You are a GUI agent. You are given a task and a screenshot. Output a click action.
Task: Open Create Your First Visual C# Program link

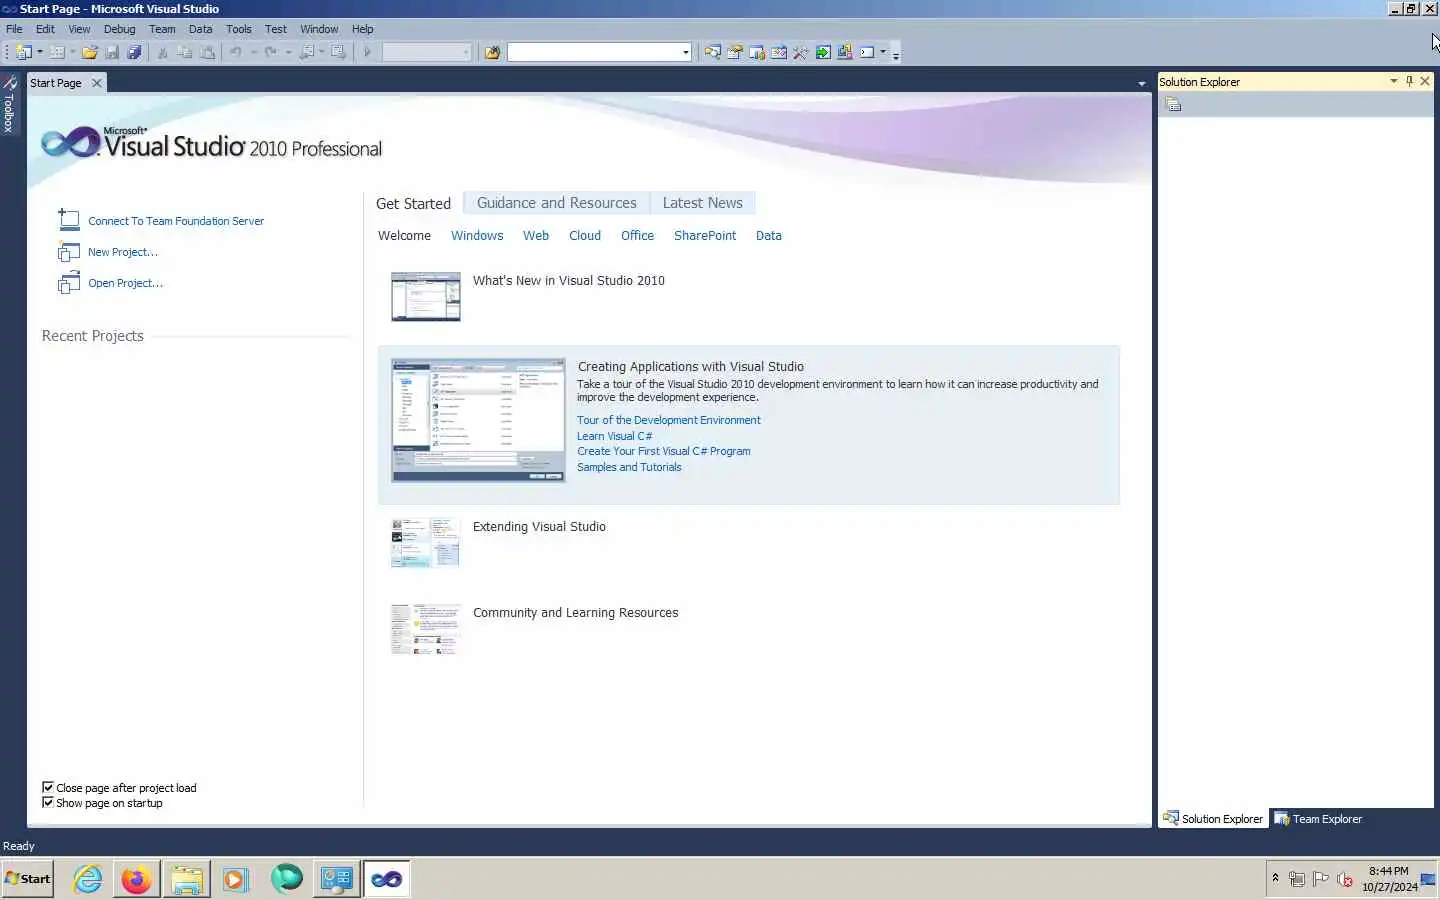click(663, 451)
